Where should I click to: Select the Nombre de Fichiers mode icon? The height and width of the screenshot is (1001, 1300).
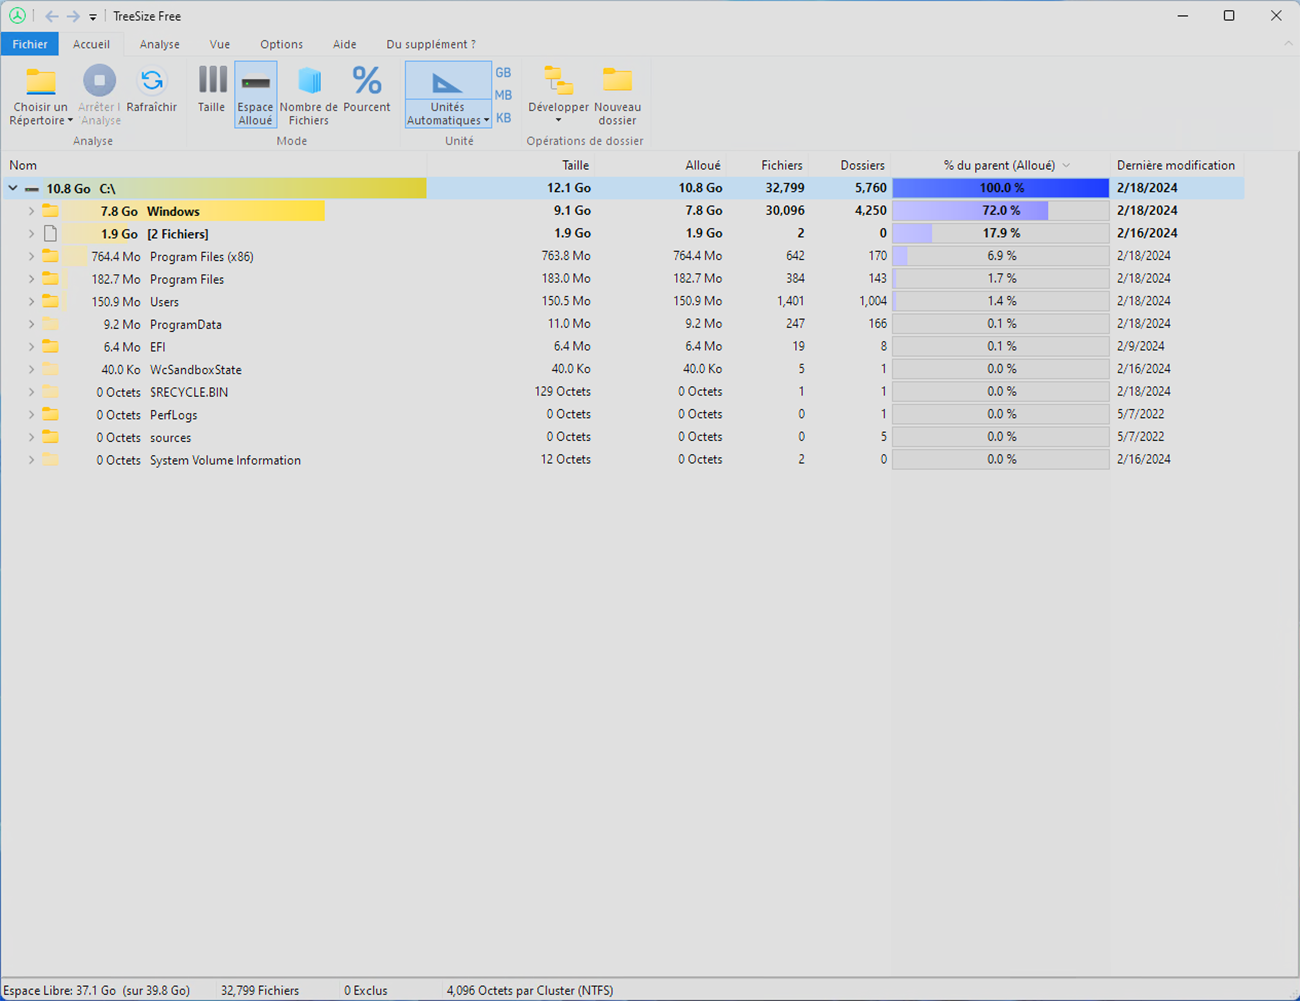(309, 82)
